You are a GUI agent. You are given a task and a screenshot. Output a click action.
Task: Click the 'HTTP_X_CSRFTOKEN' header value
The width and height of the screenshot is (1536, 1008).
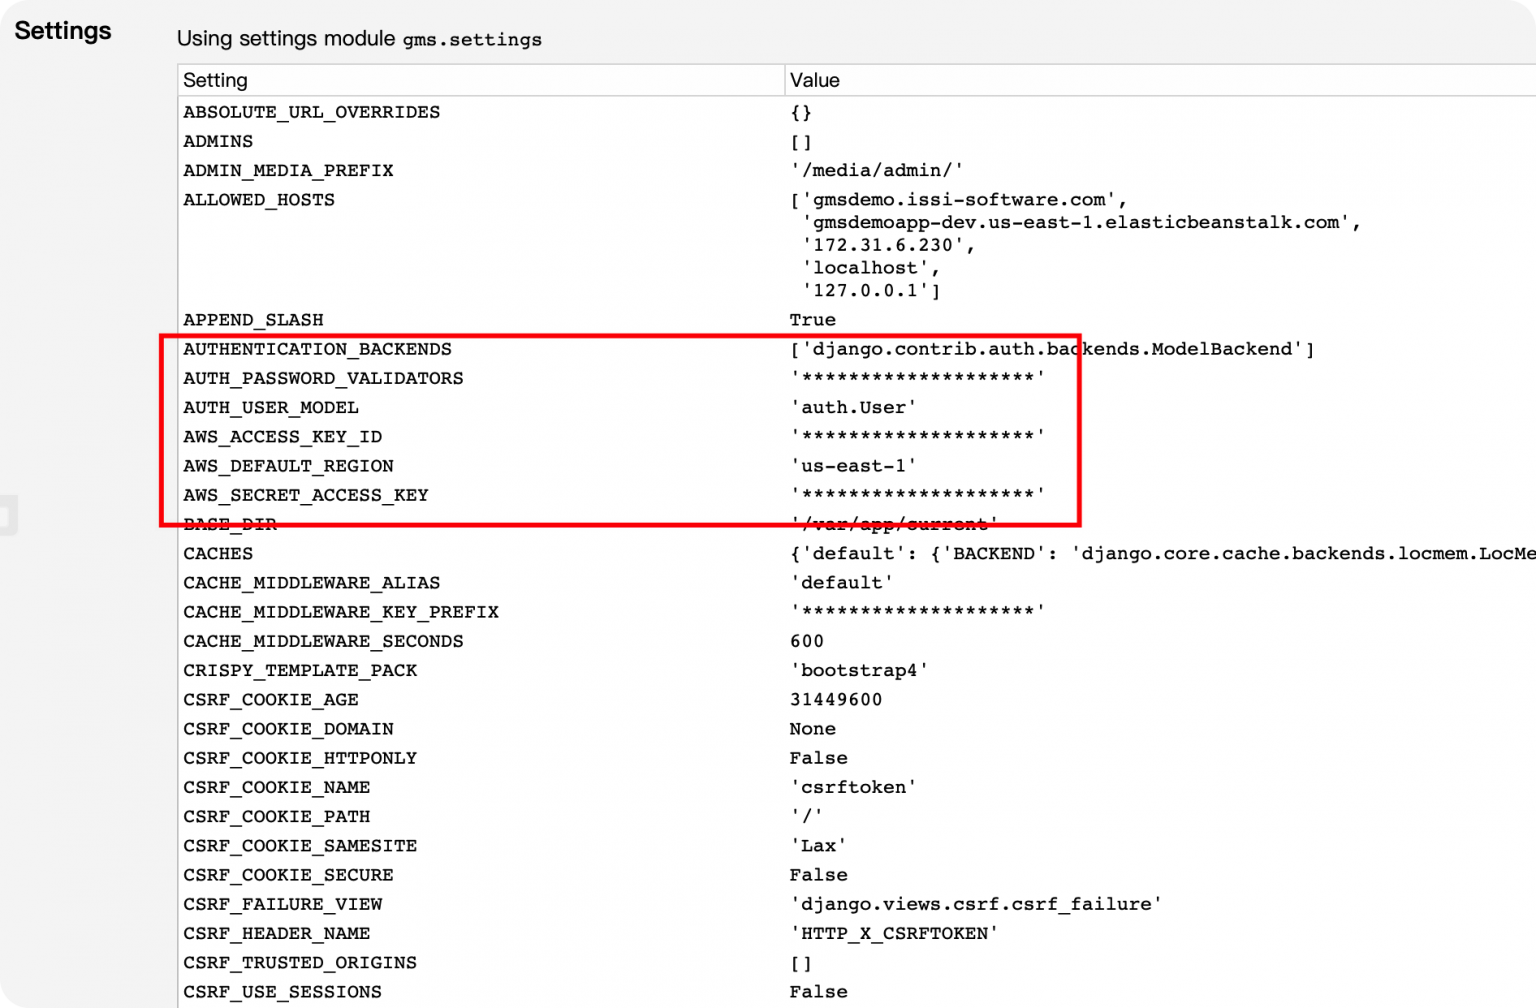894,934
